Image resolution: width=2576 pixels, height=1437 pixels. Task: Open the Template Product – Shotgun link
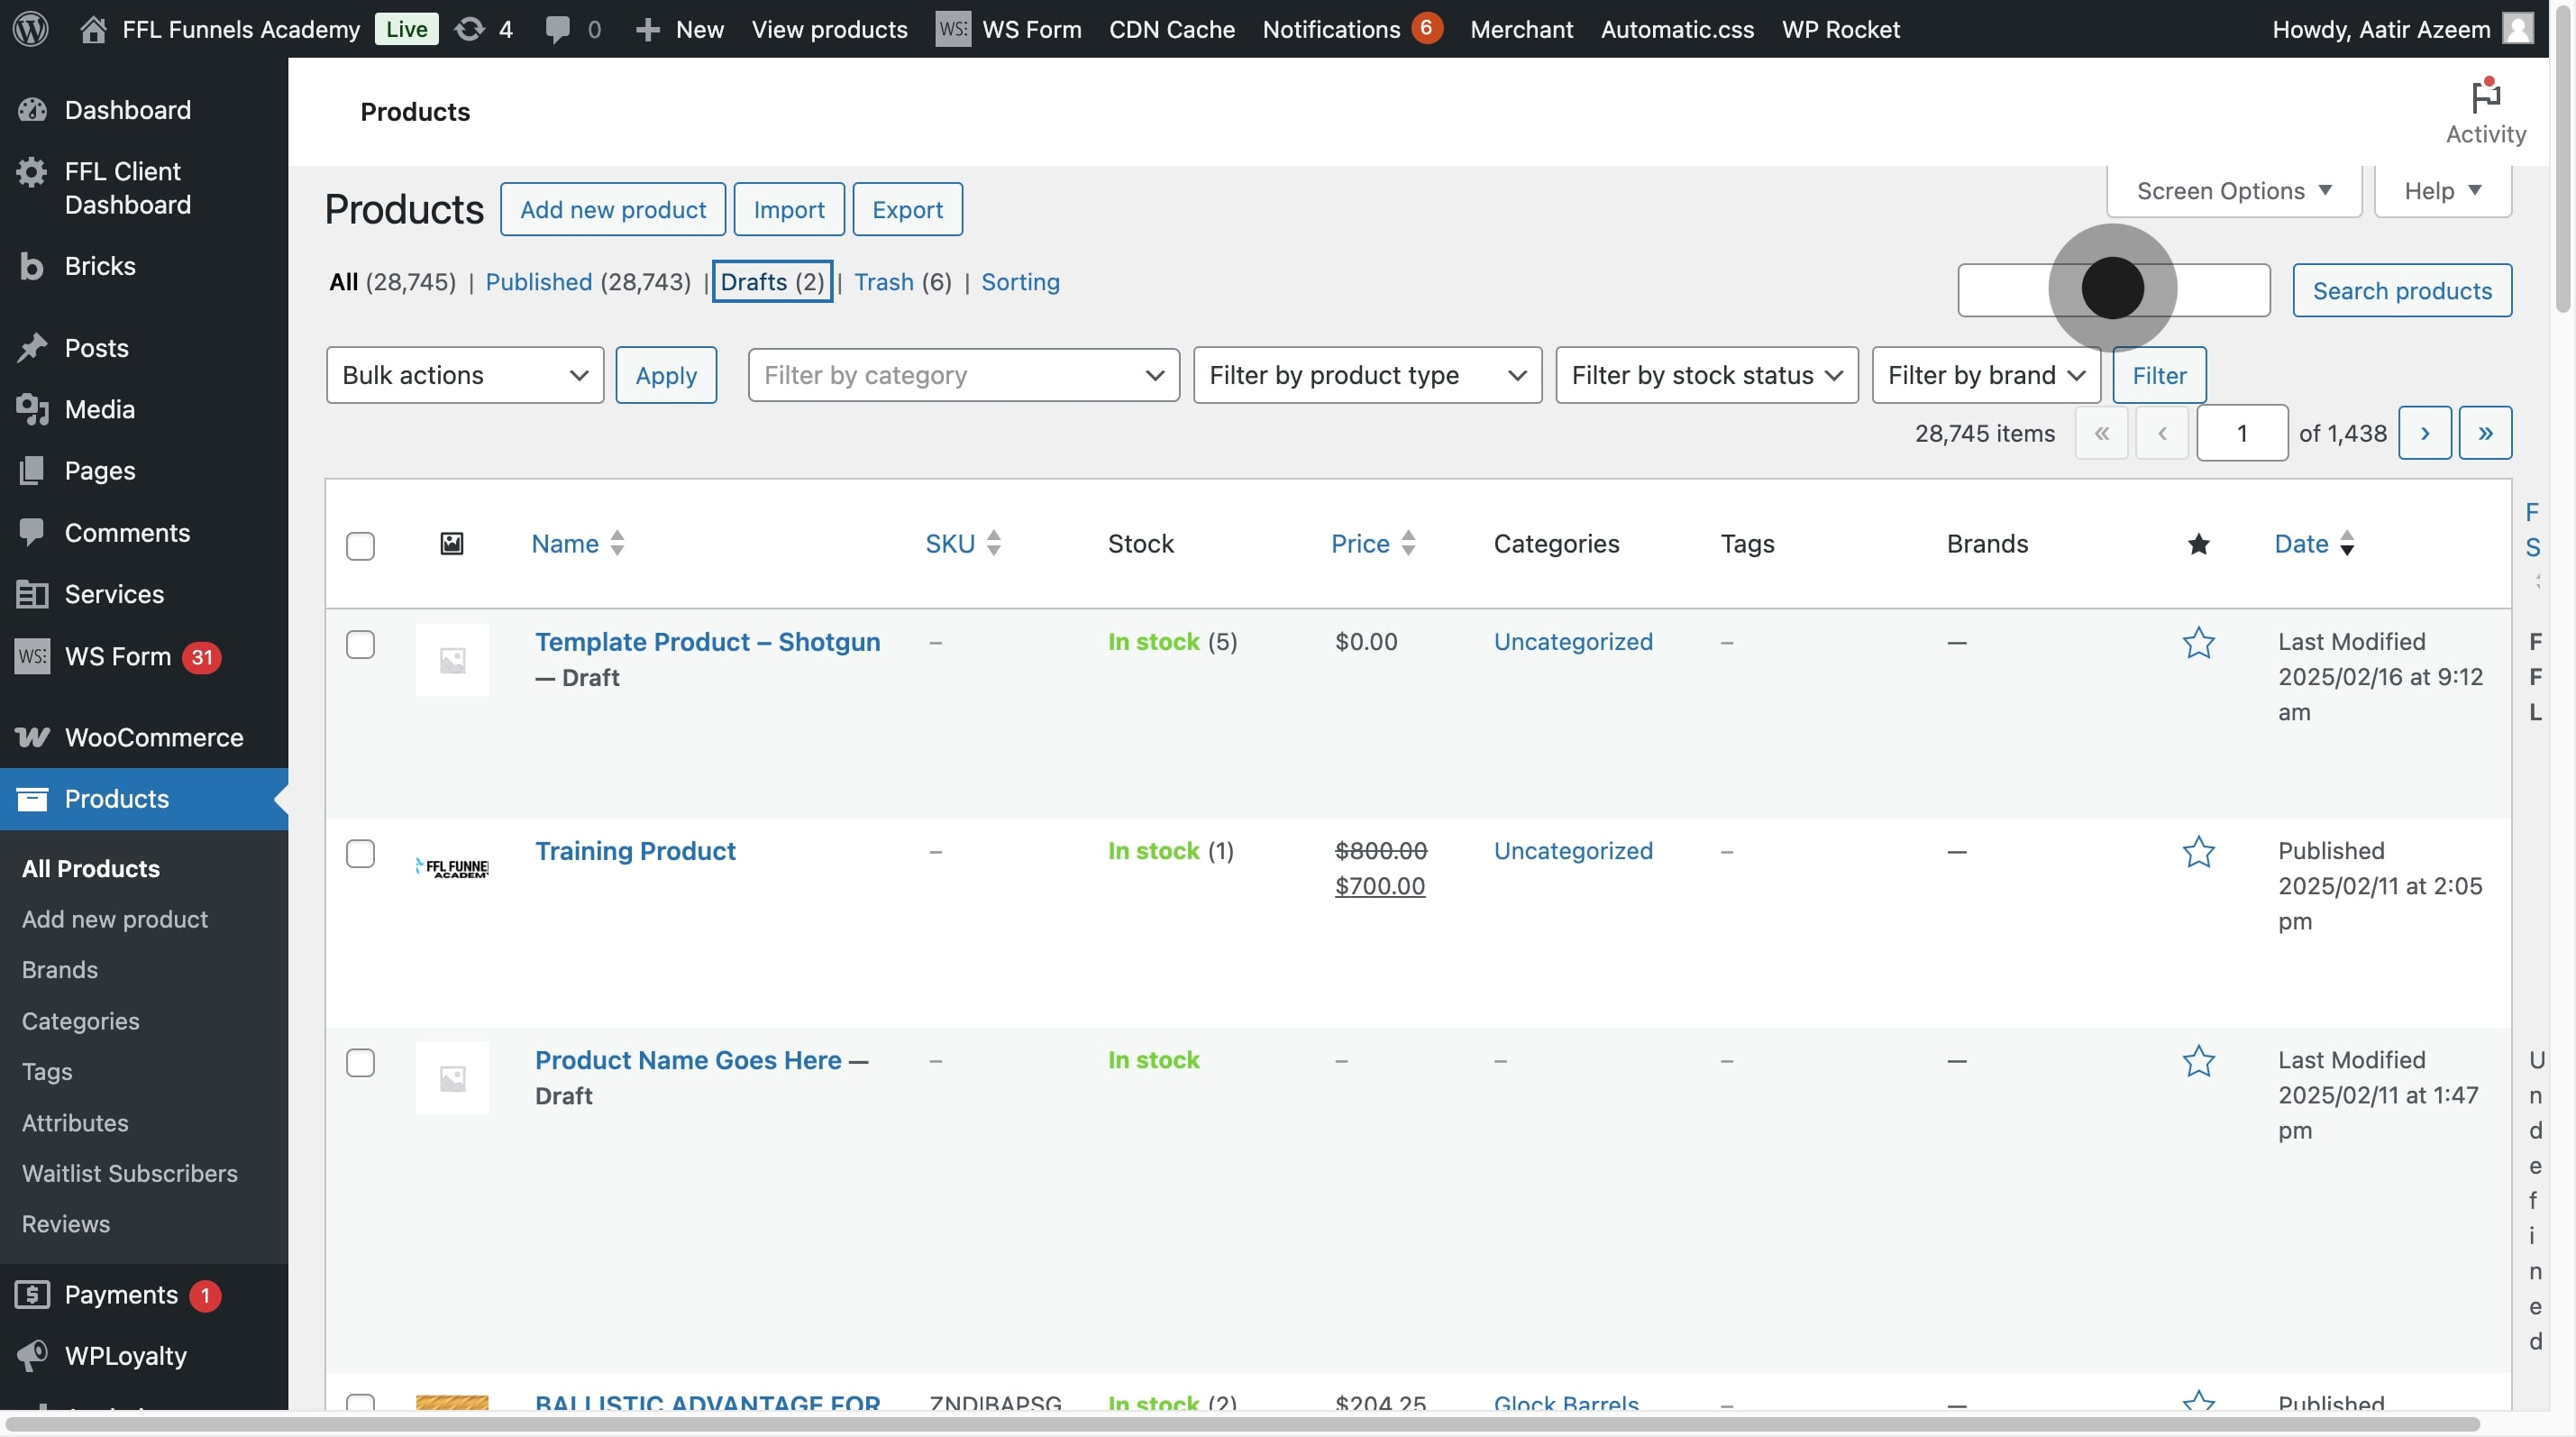point(707,642)
